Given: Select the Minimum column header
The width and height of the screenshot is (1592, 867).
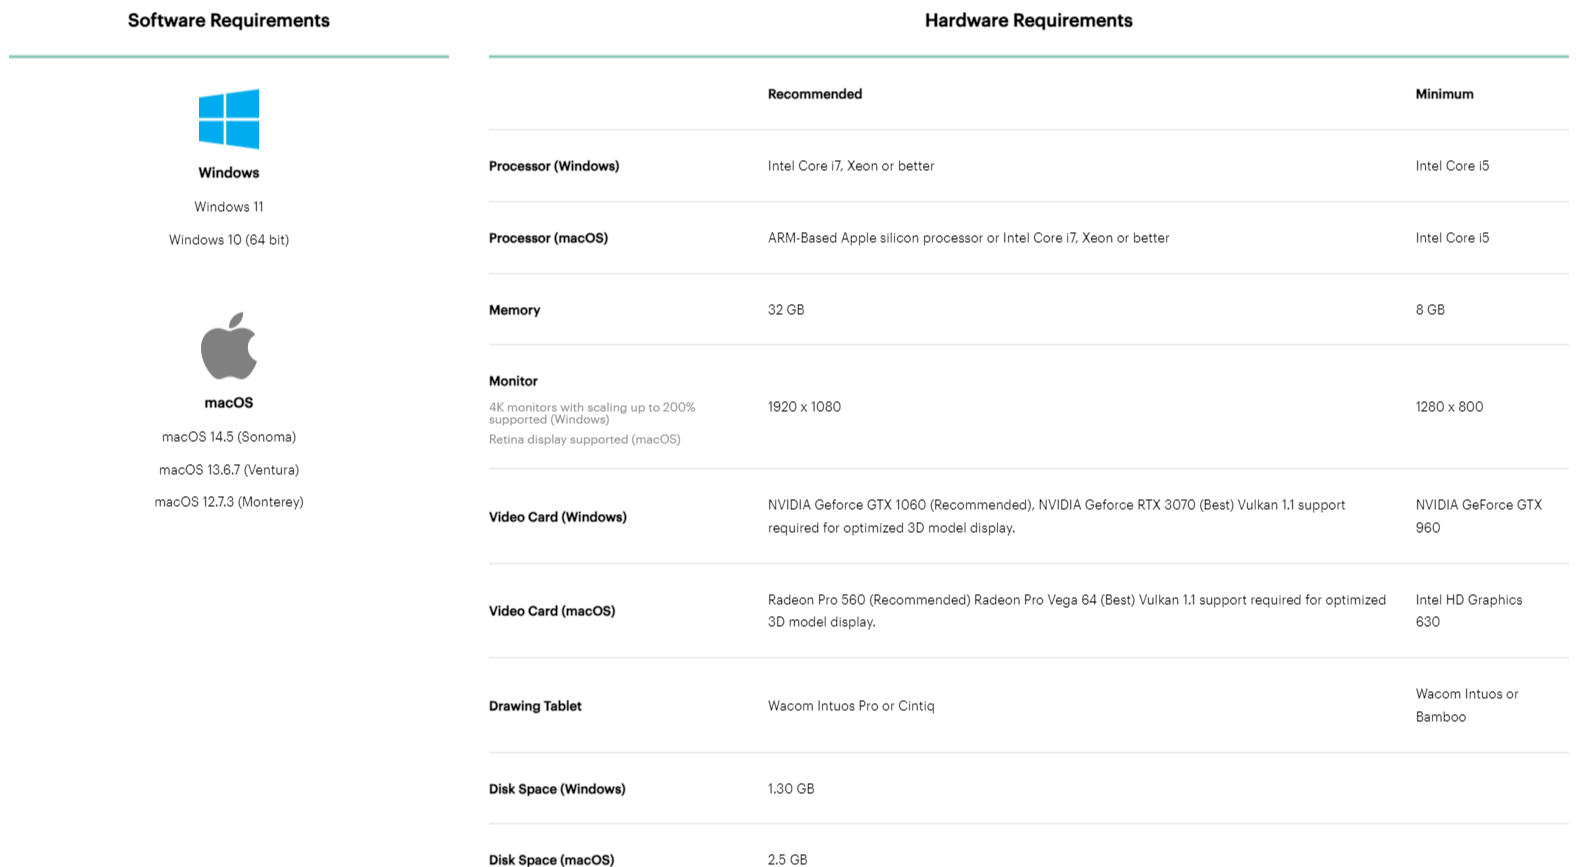Looking at the screenshot, I should click(1443, 94).
